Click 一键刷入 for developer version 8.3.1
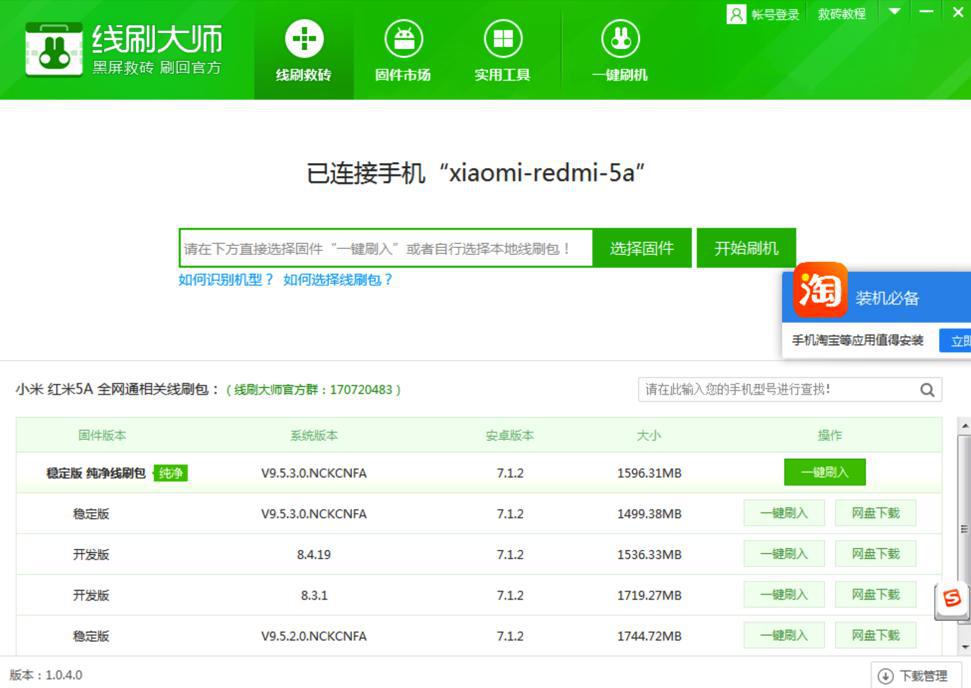 click(x=784, y=595)
